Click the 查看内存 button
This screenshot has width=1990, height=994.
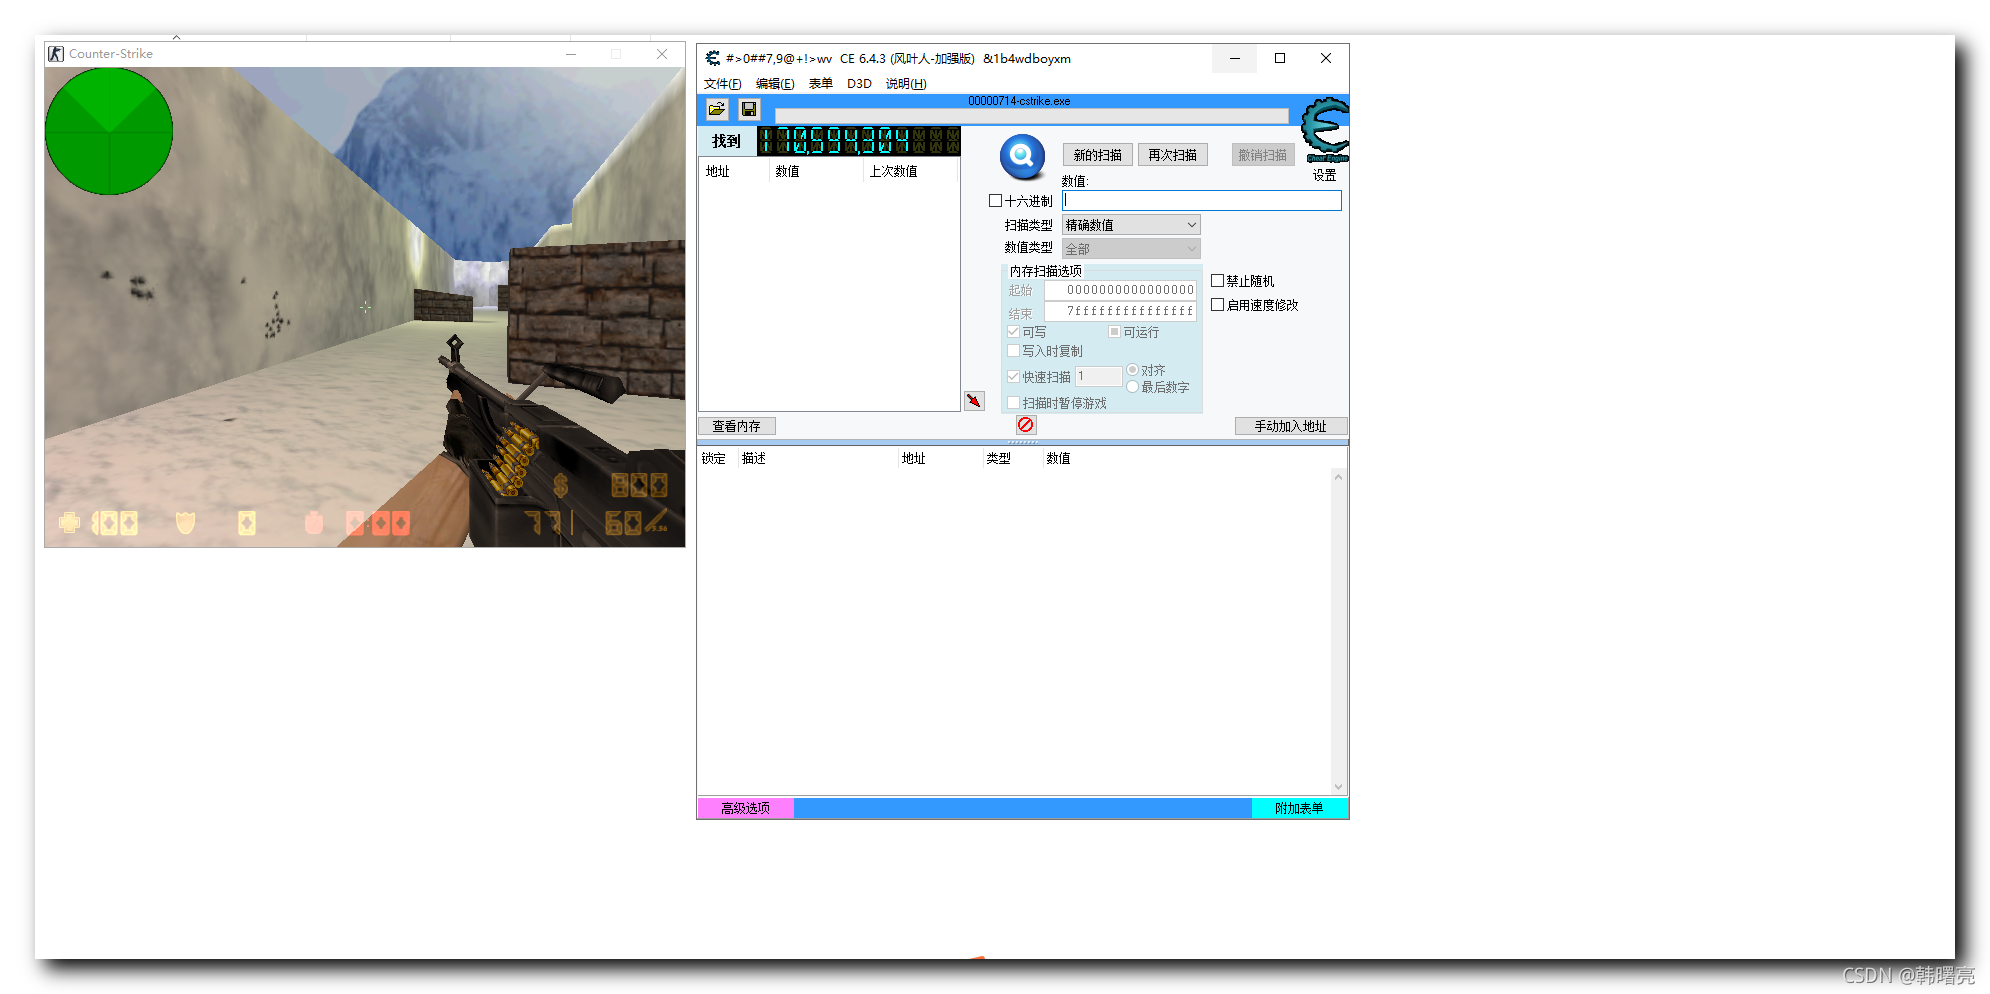click(x=737, y=426)
